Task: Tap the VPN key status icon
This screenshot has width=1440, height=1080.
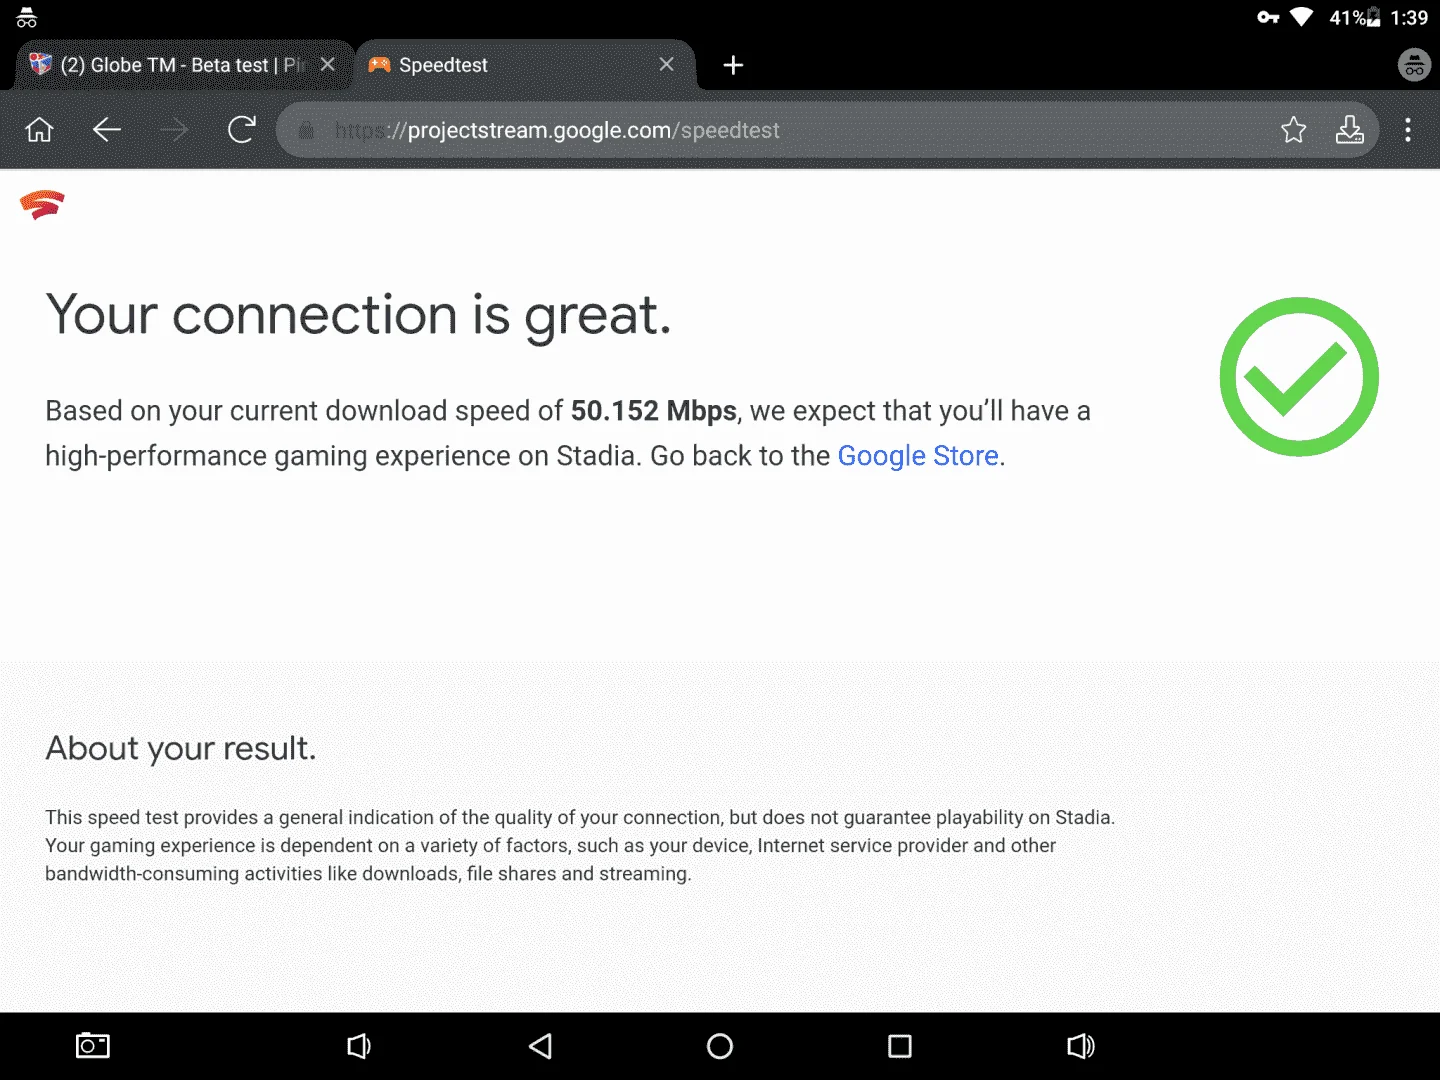Action: (1268, 17)
